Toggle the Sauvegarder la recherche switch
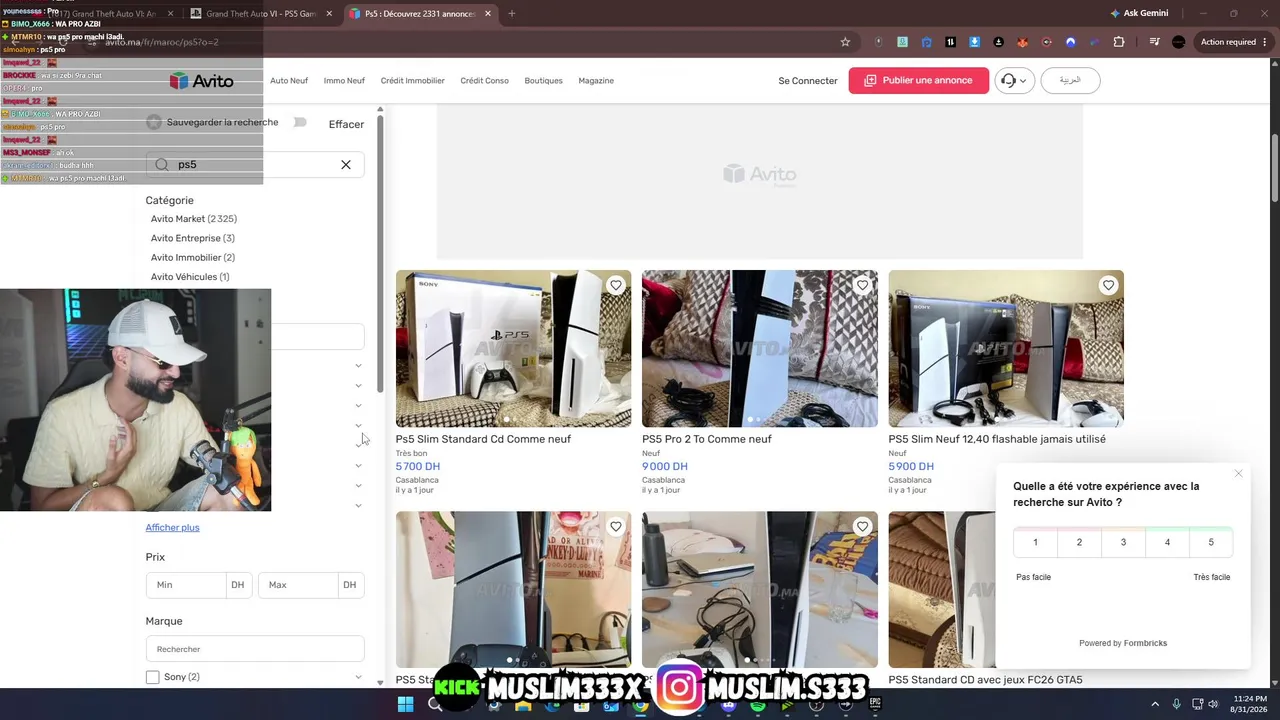The image size is (1280, 720). click(299, 122)
